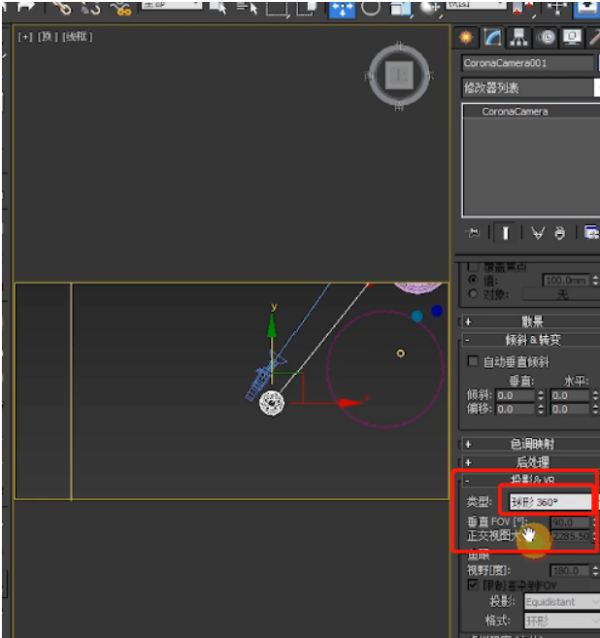Click the Select and Place sphere icon
Screen dimensions: 600x638
(x=430, y=8)
